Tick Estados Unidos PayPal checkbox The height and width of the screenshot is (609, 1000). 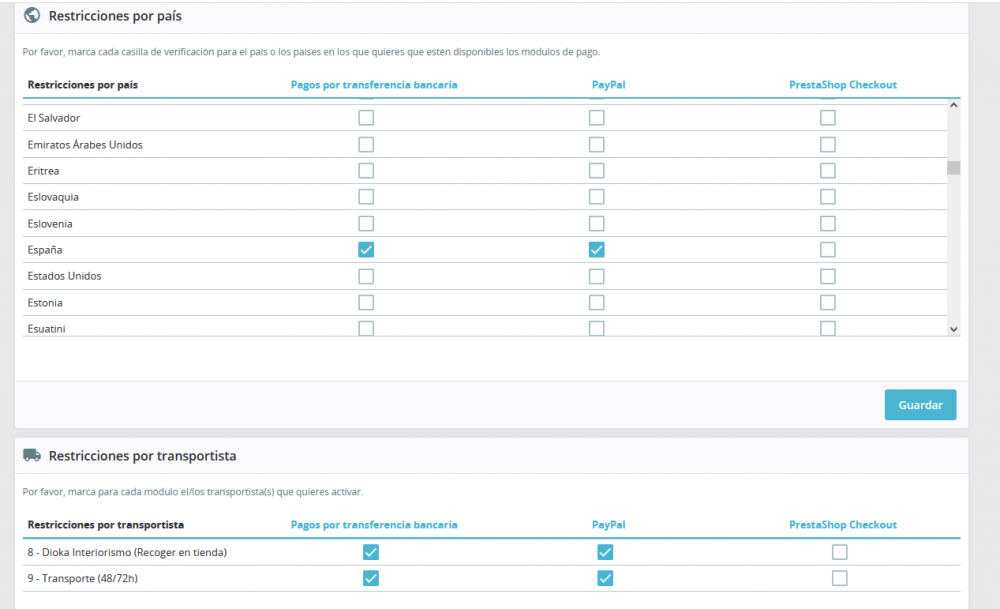[x=596, y=276]
